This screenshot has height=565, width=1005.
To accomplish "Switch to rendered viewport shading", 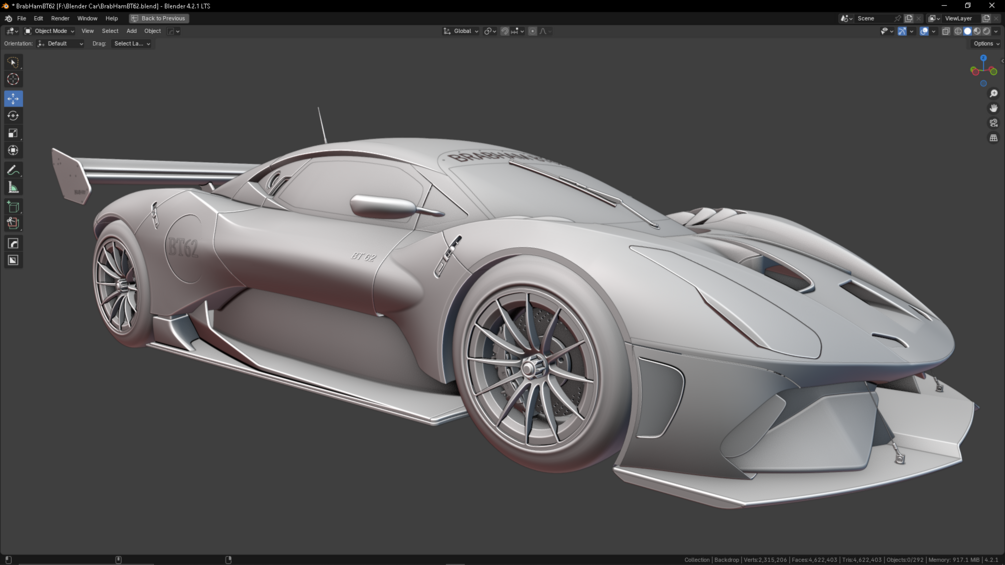I will click(x=986, y=31).
